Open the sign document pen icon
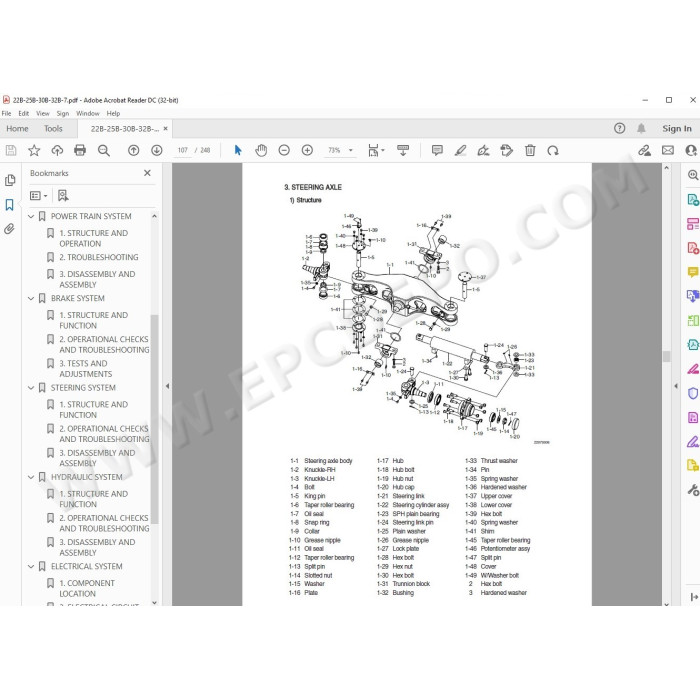Image resolution: width=700 pixels, height=700 pixels. coord(483,150)
